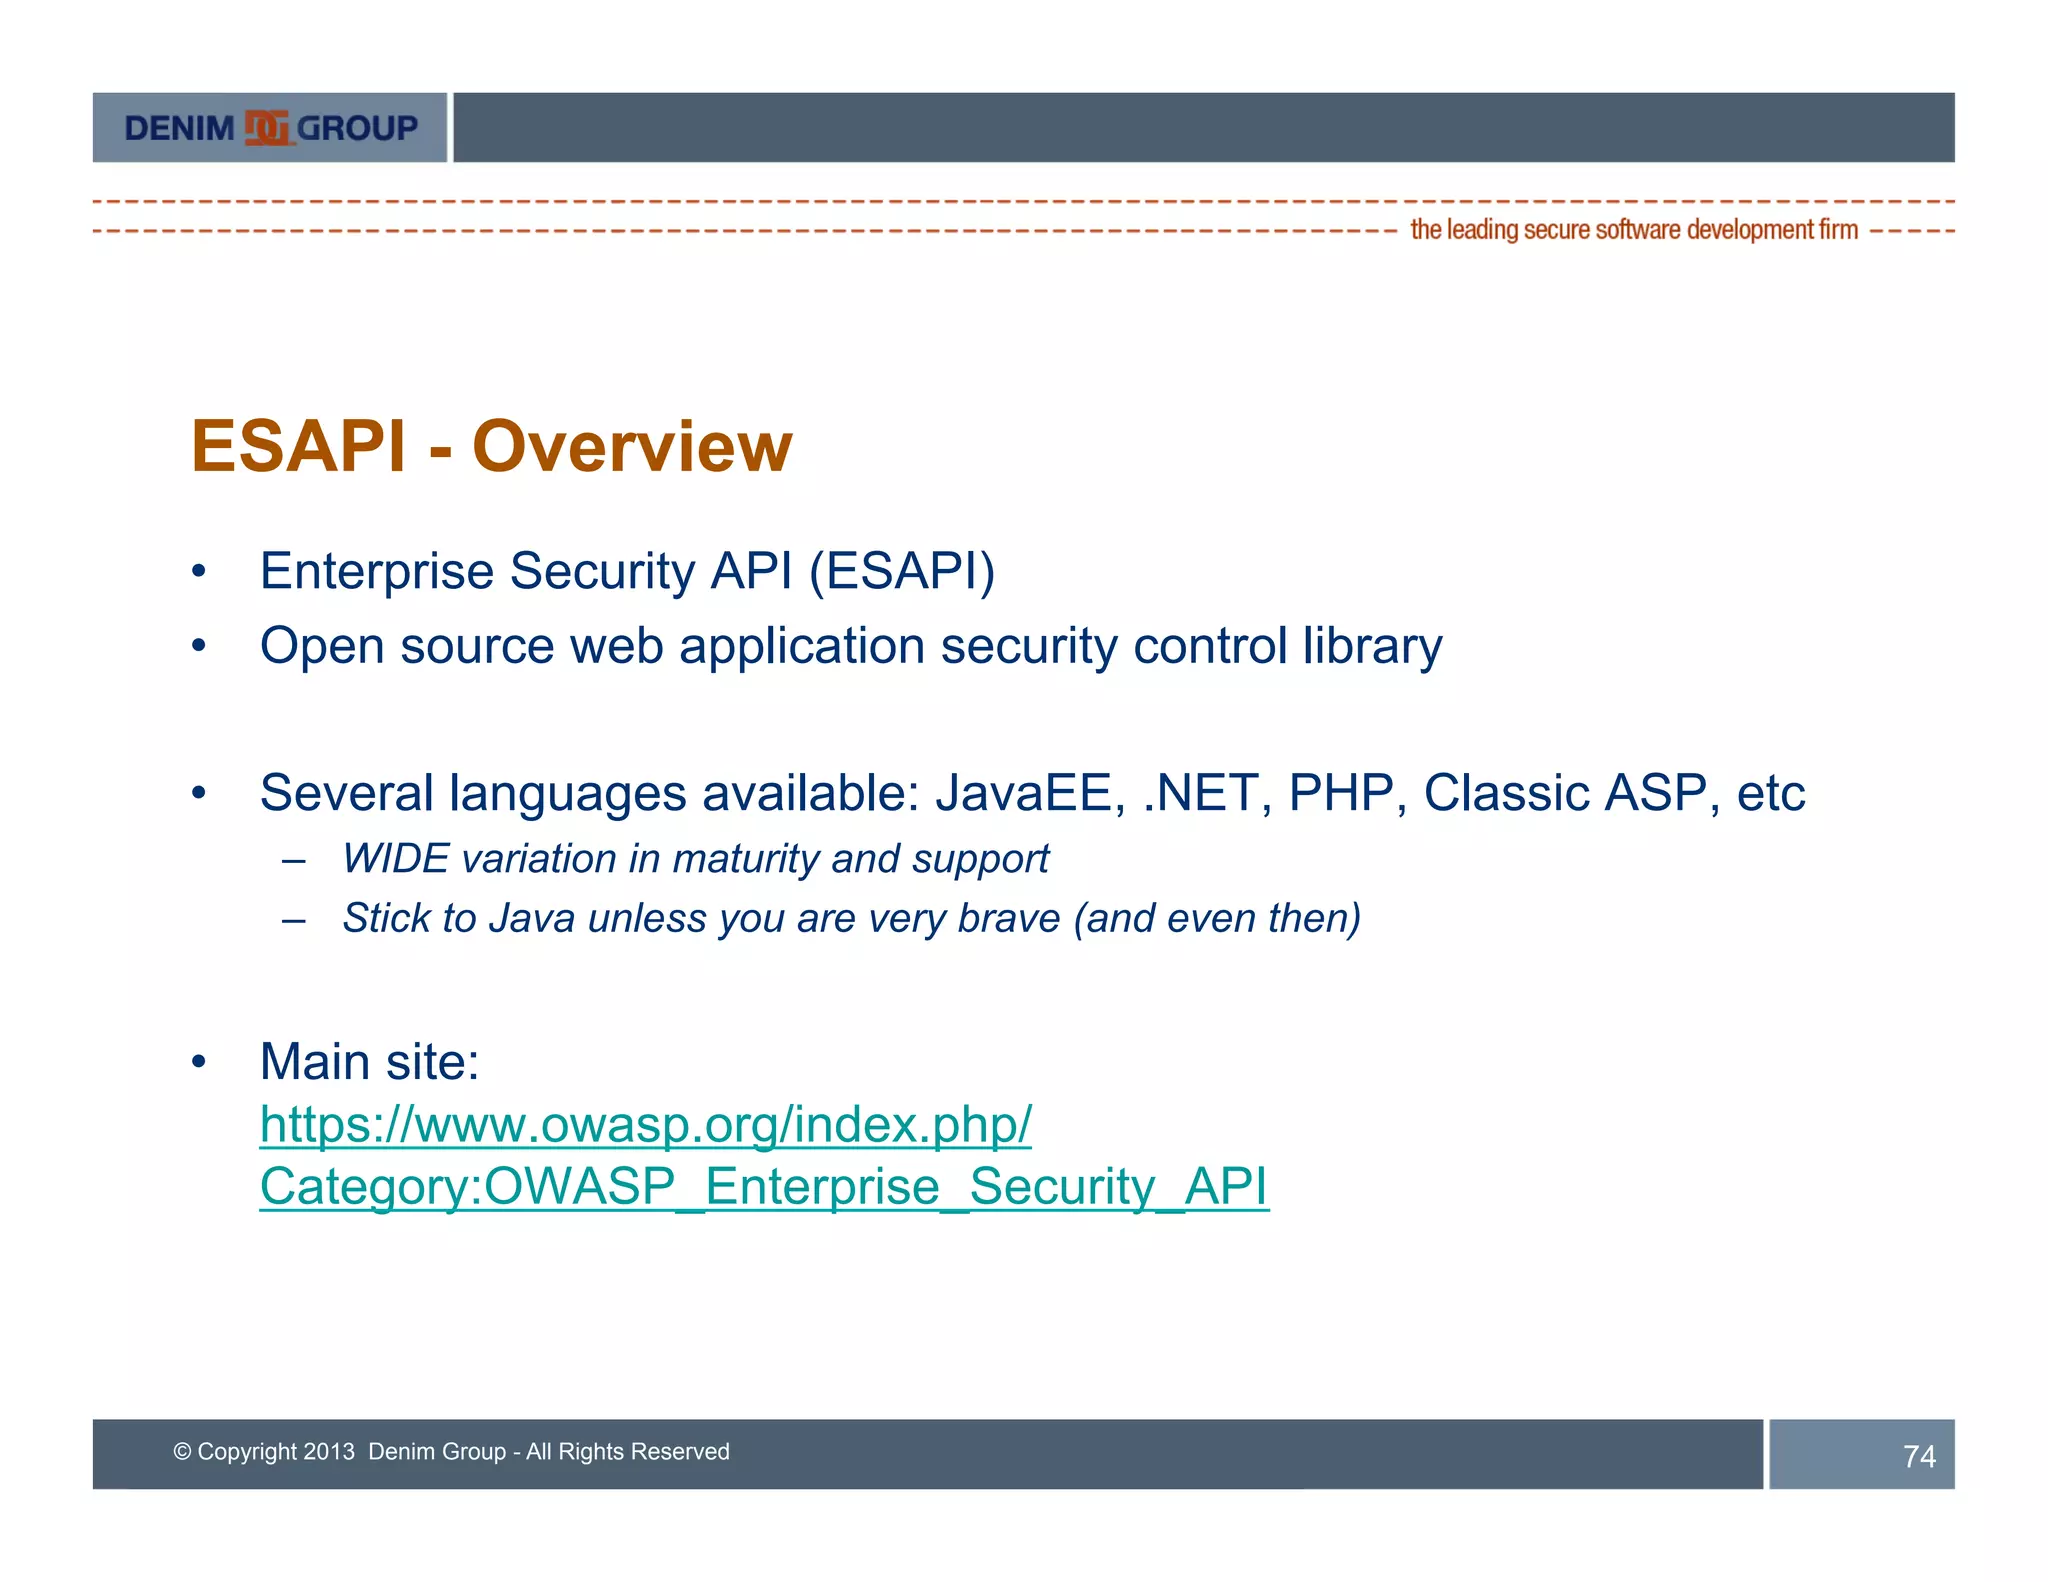
Task: Click the Stick to Java sub-bullet
Action: [x=851, y=918]
